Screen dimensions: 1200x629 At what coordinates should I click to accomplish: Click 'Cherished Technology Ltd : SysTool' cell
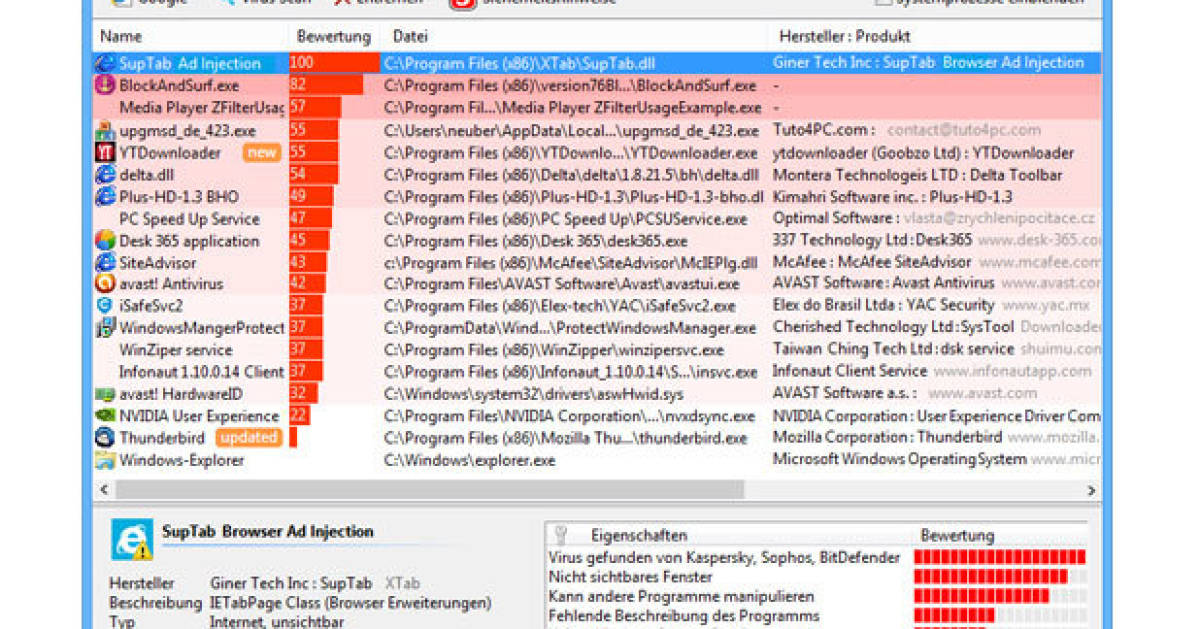[894, 328]
